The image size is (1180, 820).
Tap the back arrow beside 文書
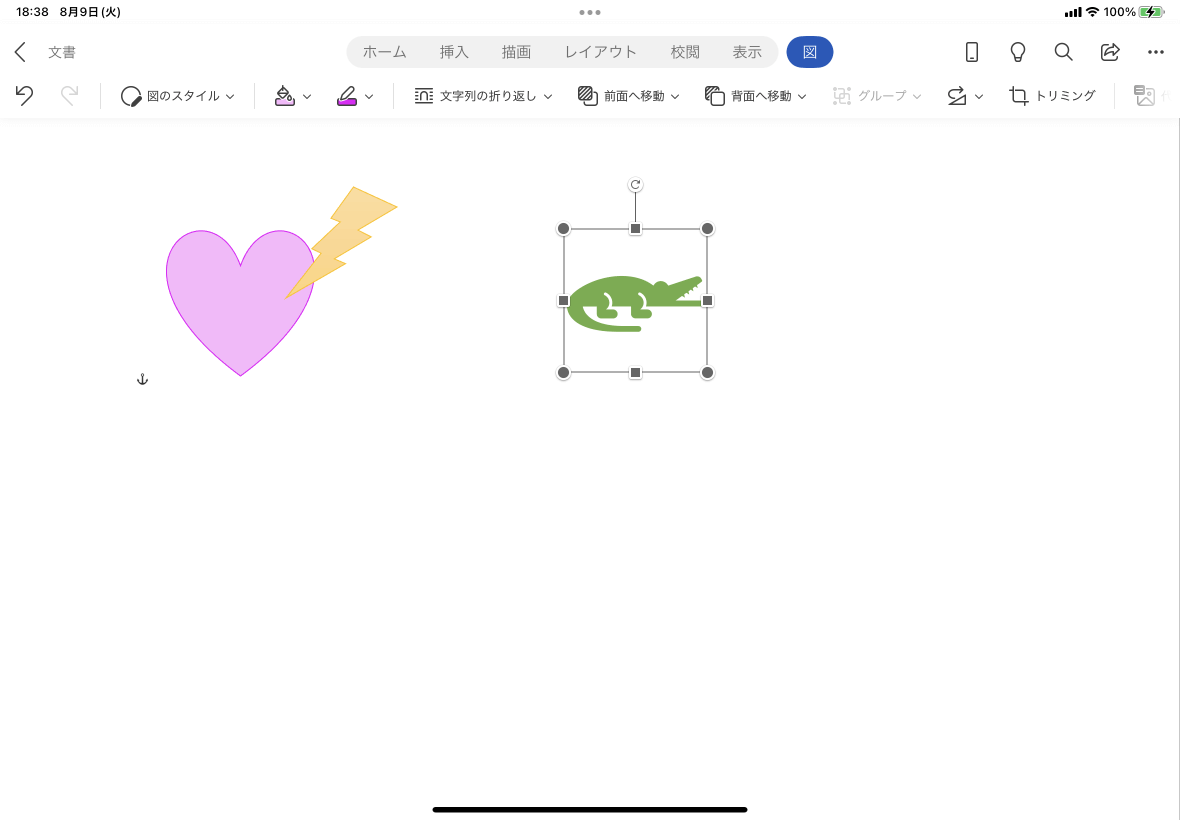point(20,52)
